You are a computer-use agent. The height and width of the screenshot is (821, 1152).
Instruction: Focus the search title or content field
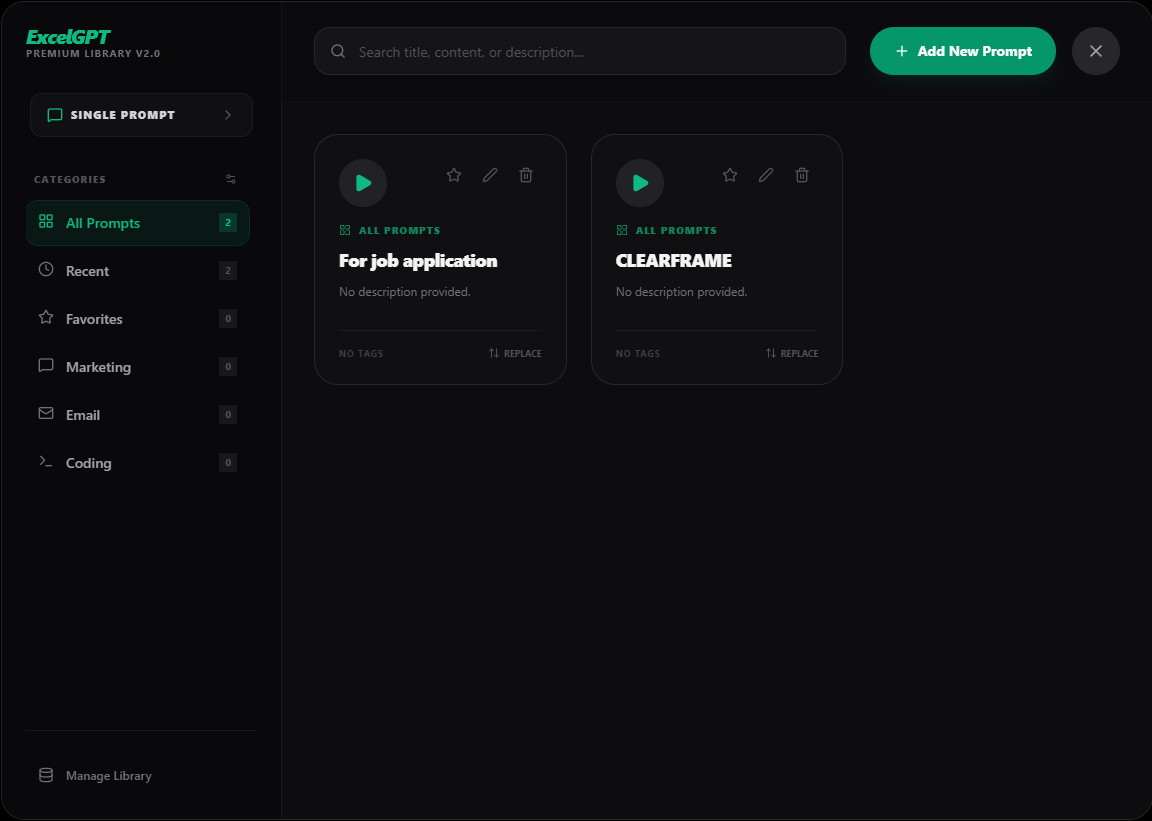pos(580,51)
